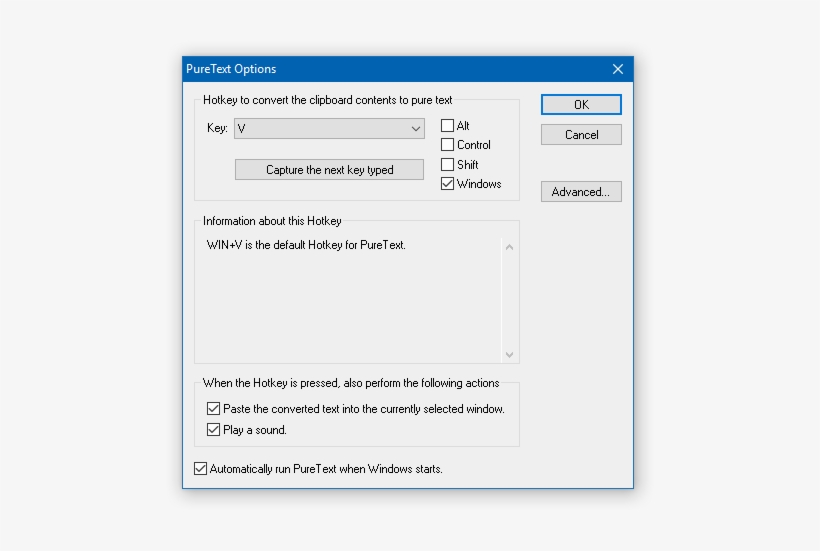Confirm settings with the OK button
The width and height of the screenshot is (820, 551).
pyautogui.click(x=581, y=105)
